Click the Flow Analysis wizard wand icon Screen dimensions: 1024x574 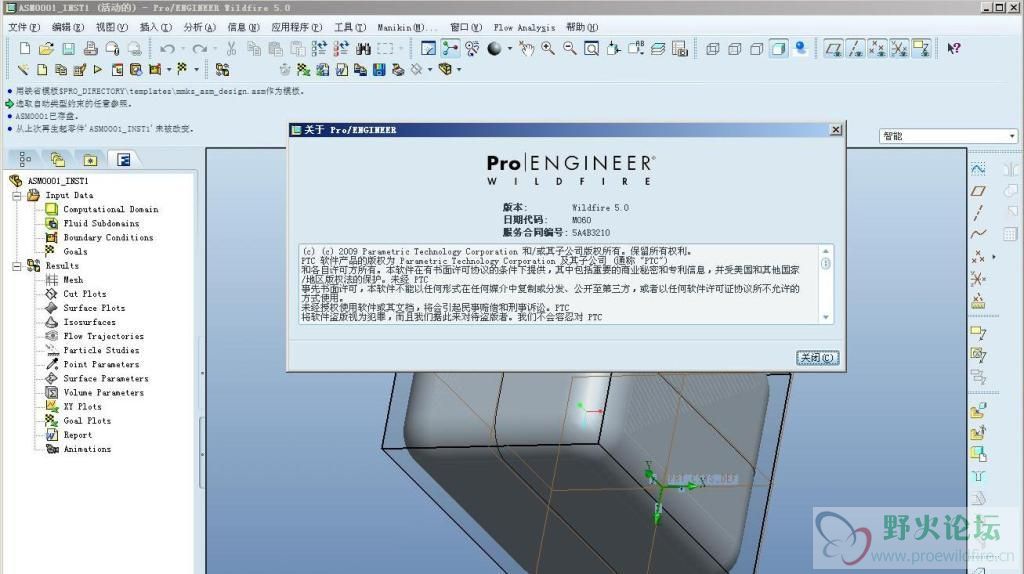pos(23,69)
